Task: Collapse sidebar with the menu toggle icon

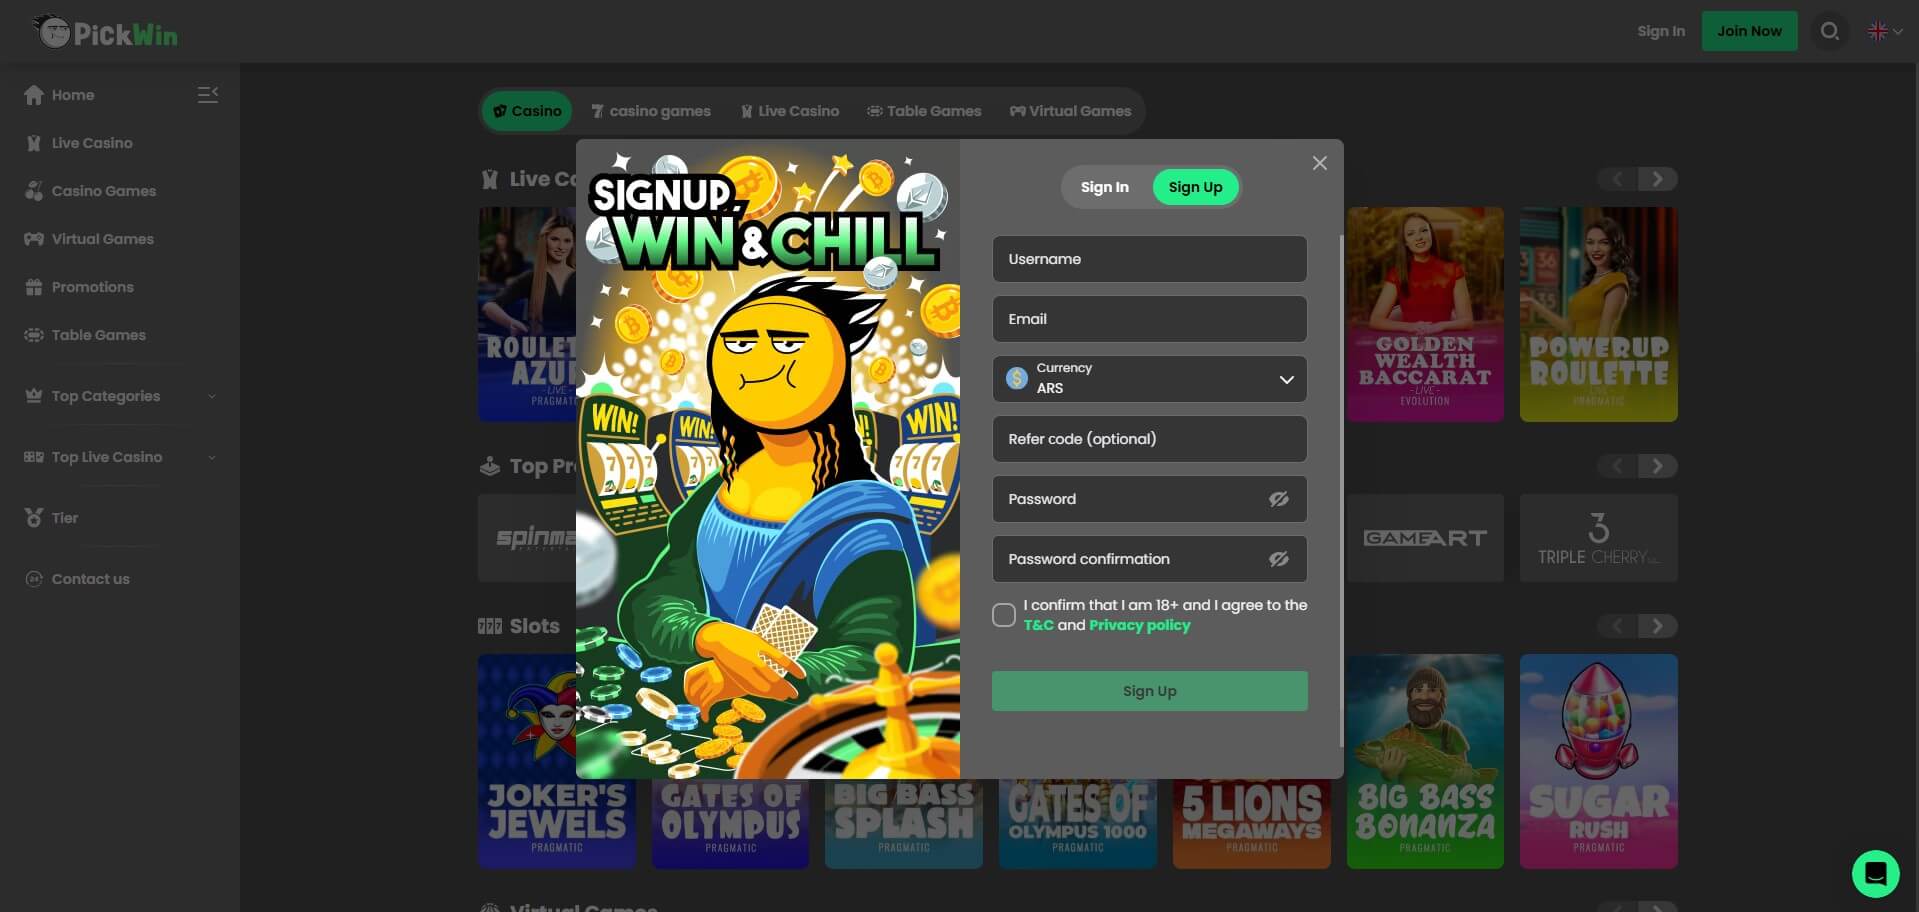Action: click(208, 95)
